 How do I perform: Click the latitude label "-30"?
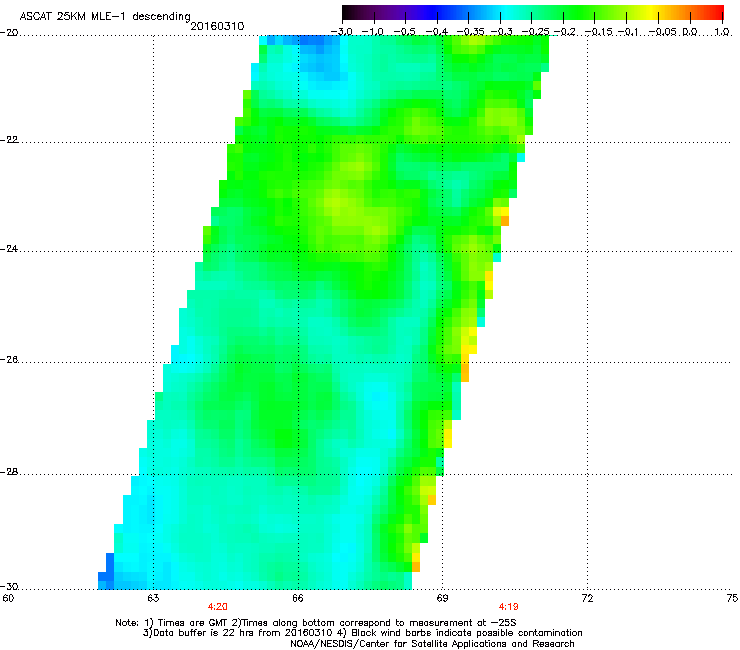point(9,587)
